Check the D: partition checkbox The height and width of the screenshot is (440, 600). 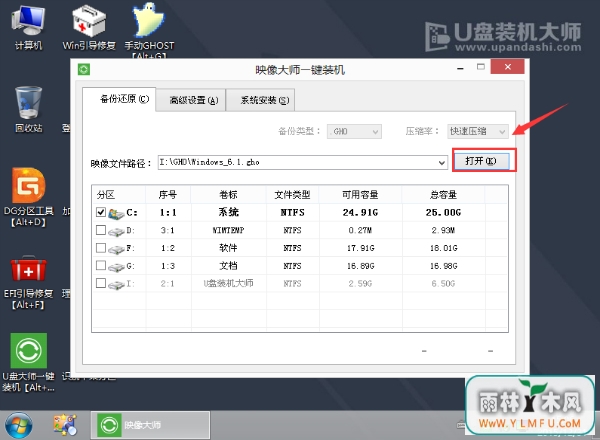tap(101, 230)
